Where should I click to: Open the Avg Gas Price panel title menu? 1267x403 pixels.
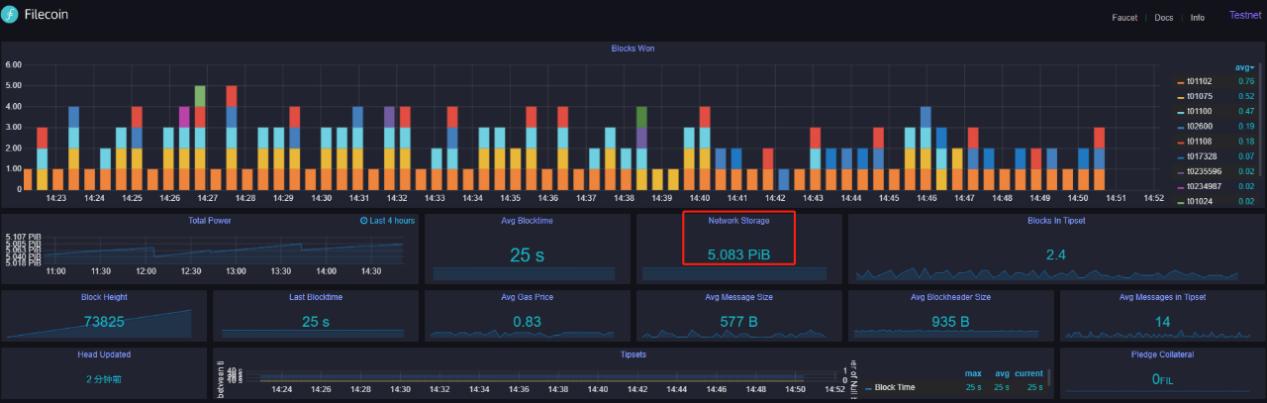tap(527, 297)
